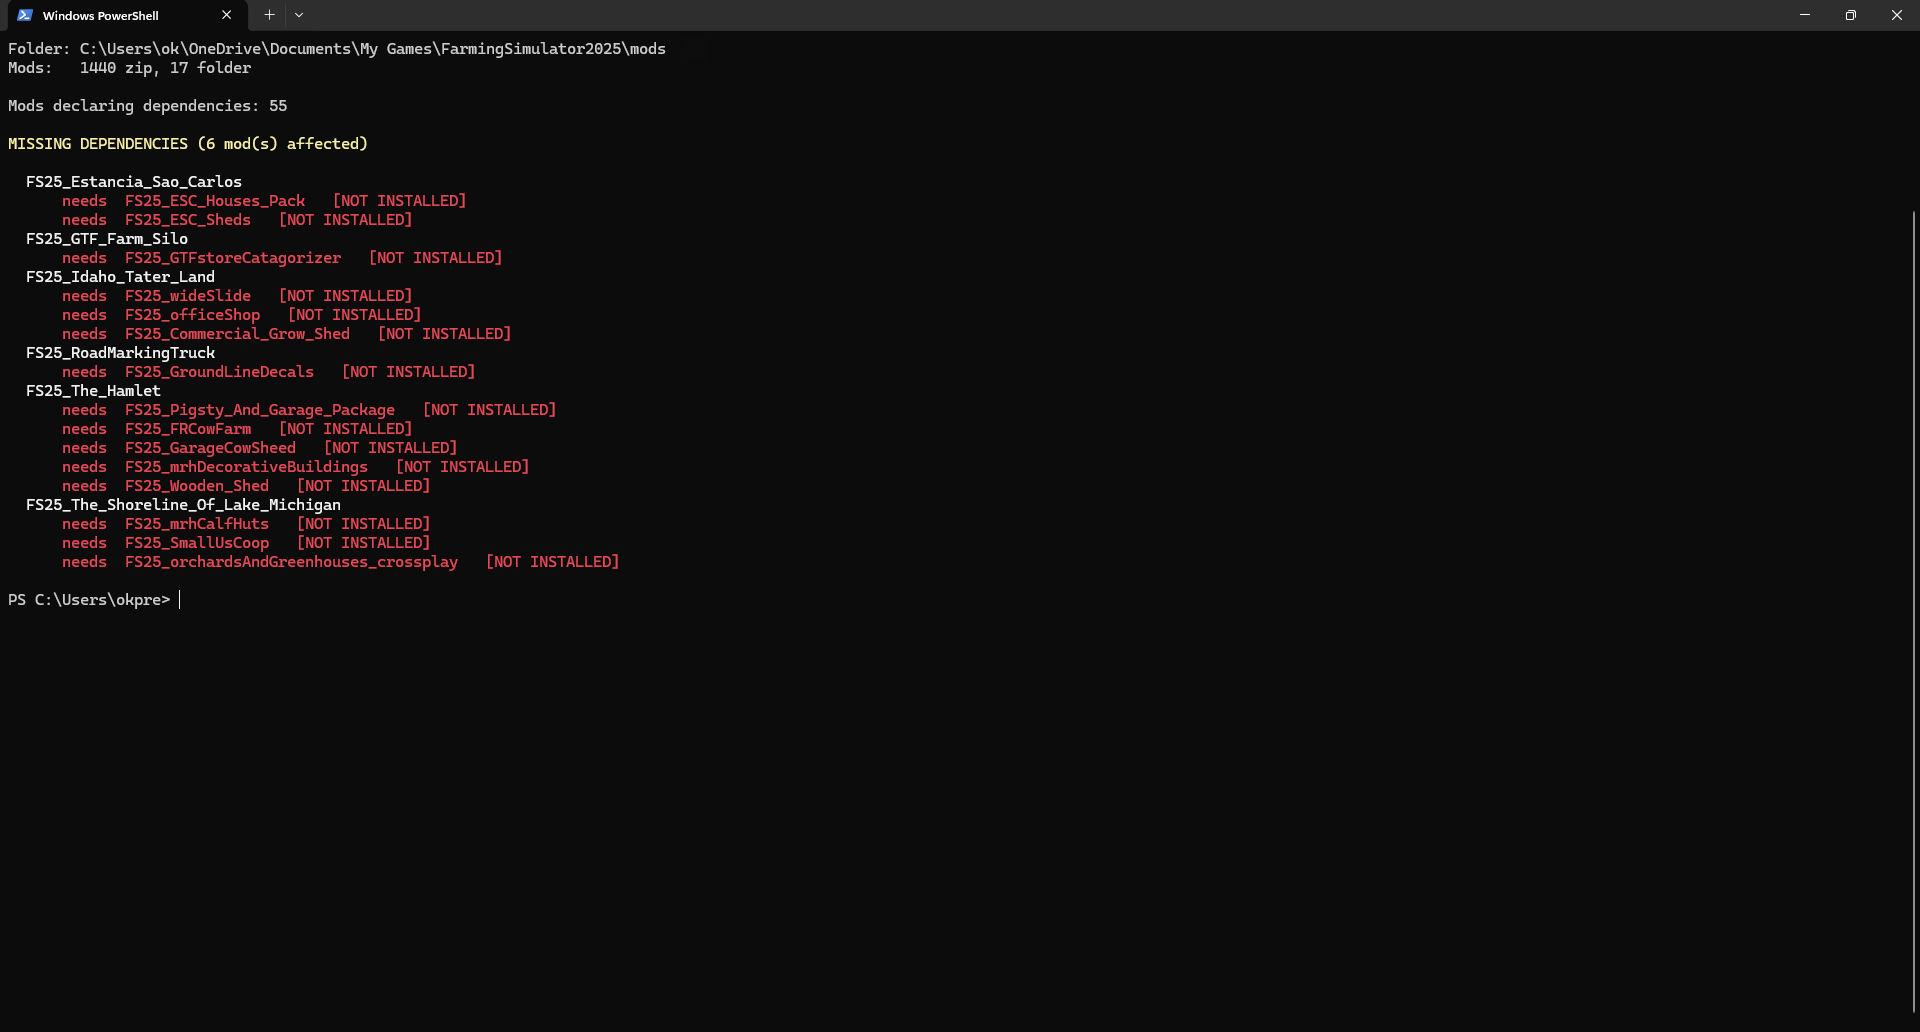This screenshot has height=1032, width=1920.
Task: Click FS25_SmallUsCoop dependency
Action: [x=197, y=543]
